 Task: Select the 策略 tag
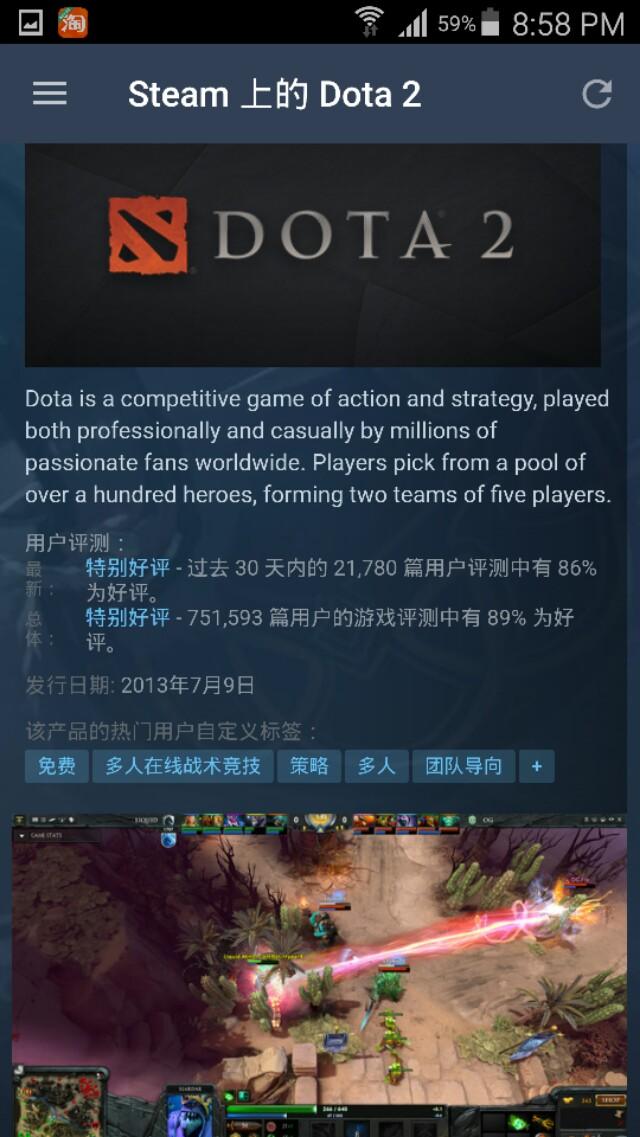pyautogui.click(x=309, y=766)
